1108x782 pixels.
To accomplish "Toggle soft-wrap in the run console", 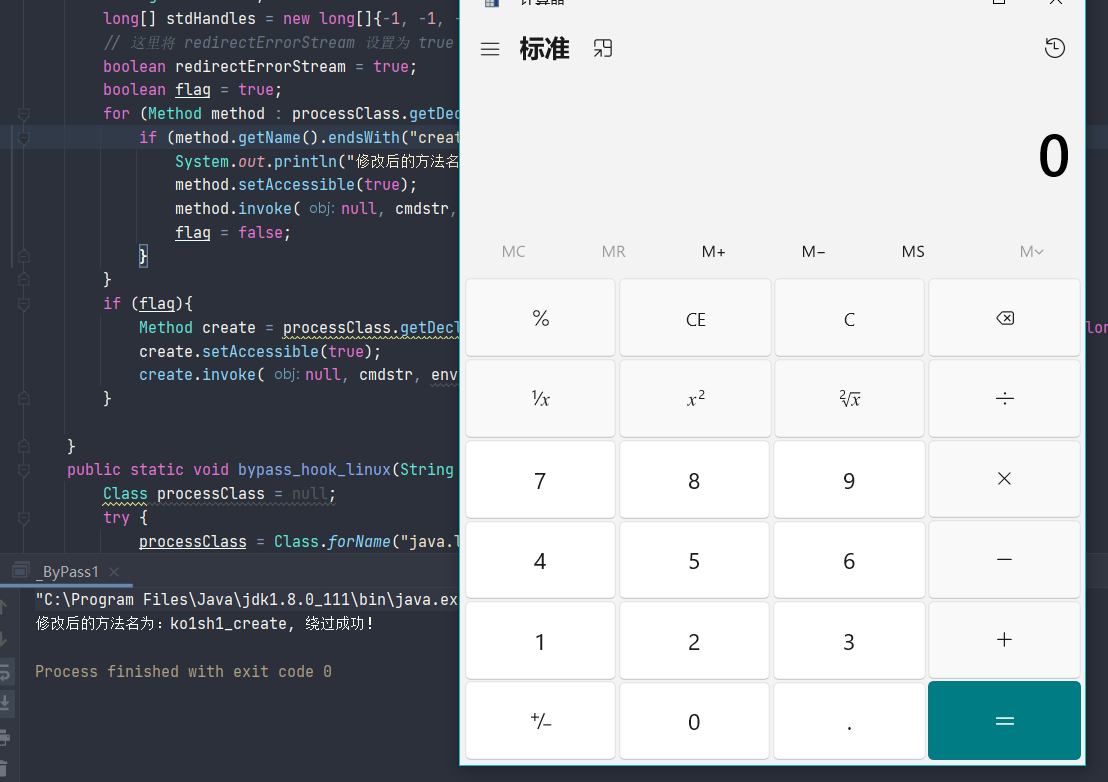I will [x=5, y=671].
